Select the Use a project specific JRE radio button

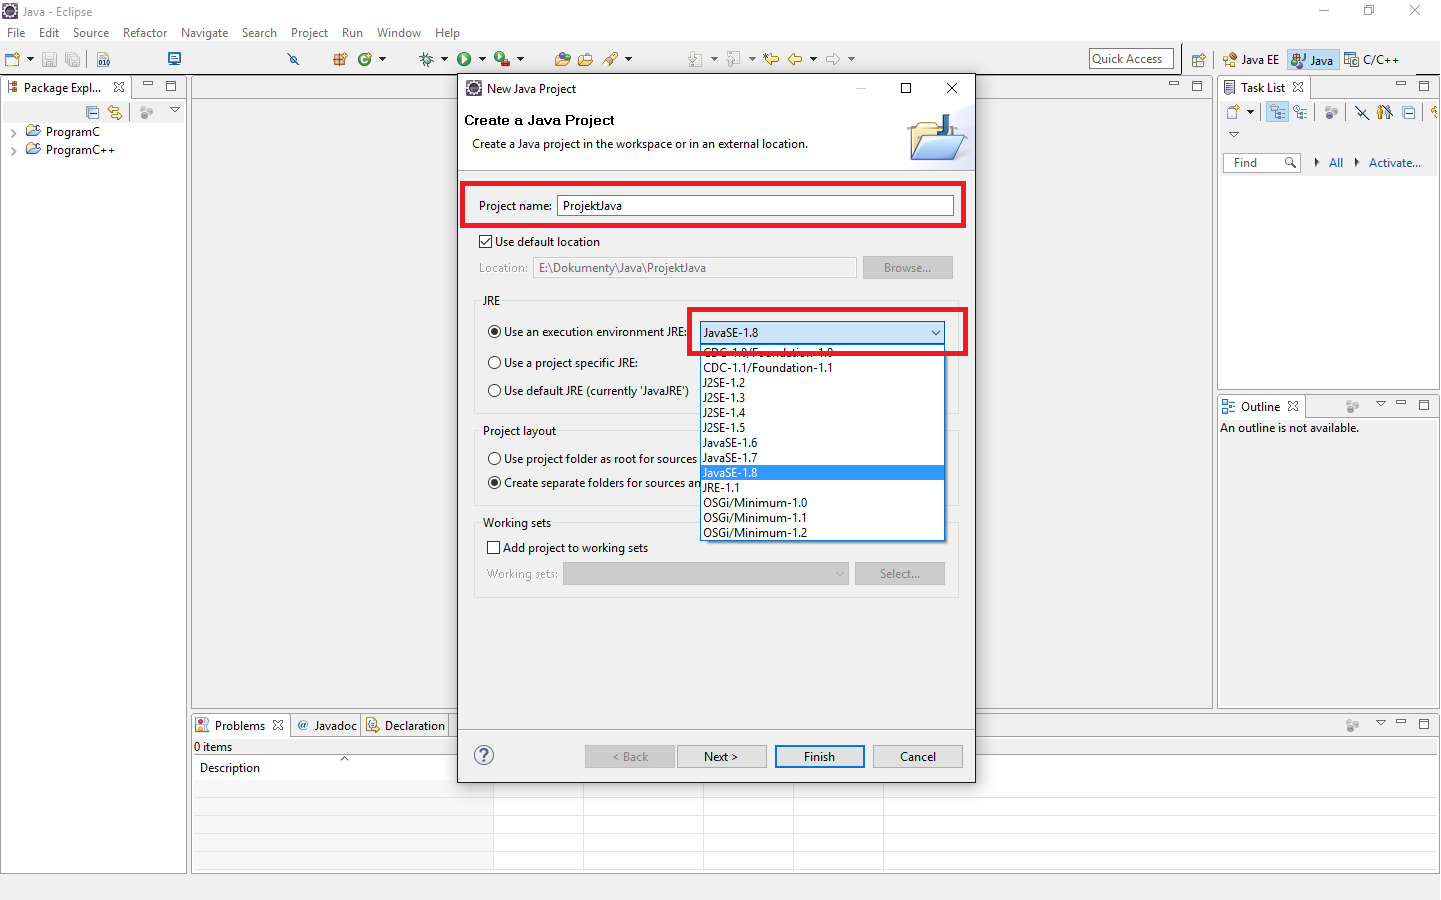[494, 362]
